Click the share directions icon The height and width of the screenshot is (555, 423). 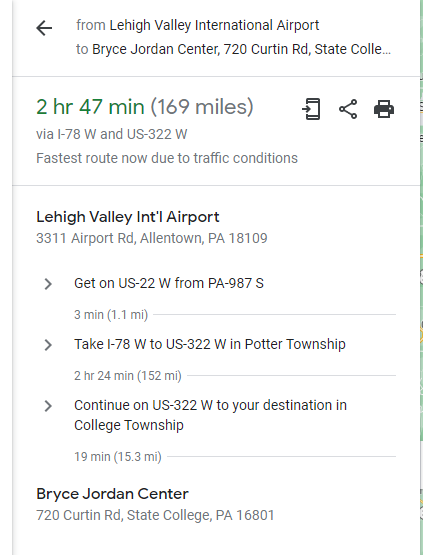click(348, 109)
